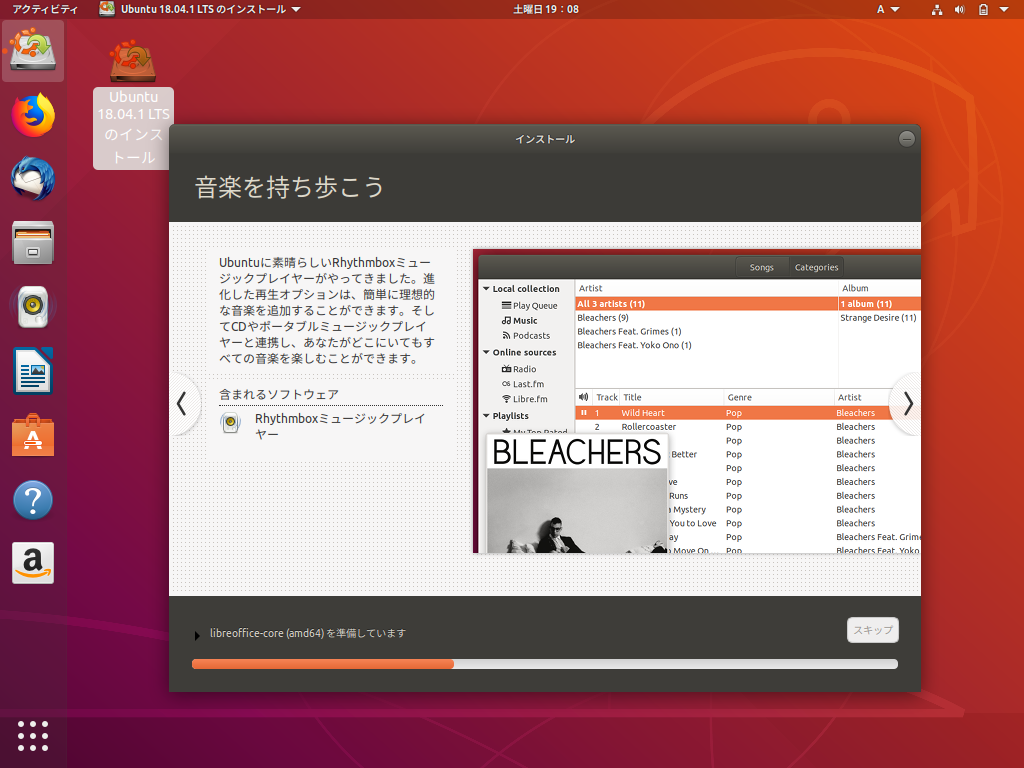Open the clock showing 土曜日 19:08
The height and width of the screenshot is (768, 1024).
click(x=546, y=9)
